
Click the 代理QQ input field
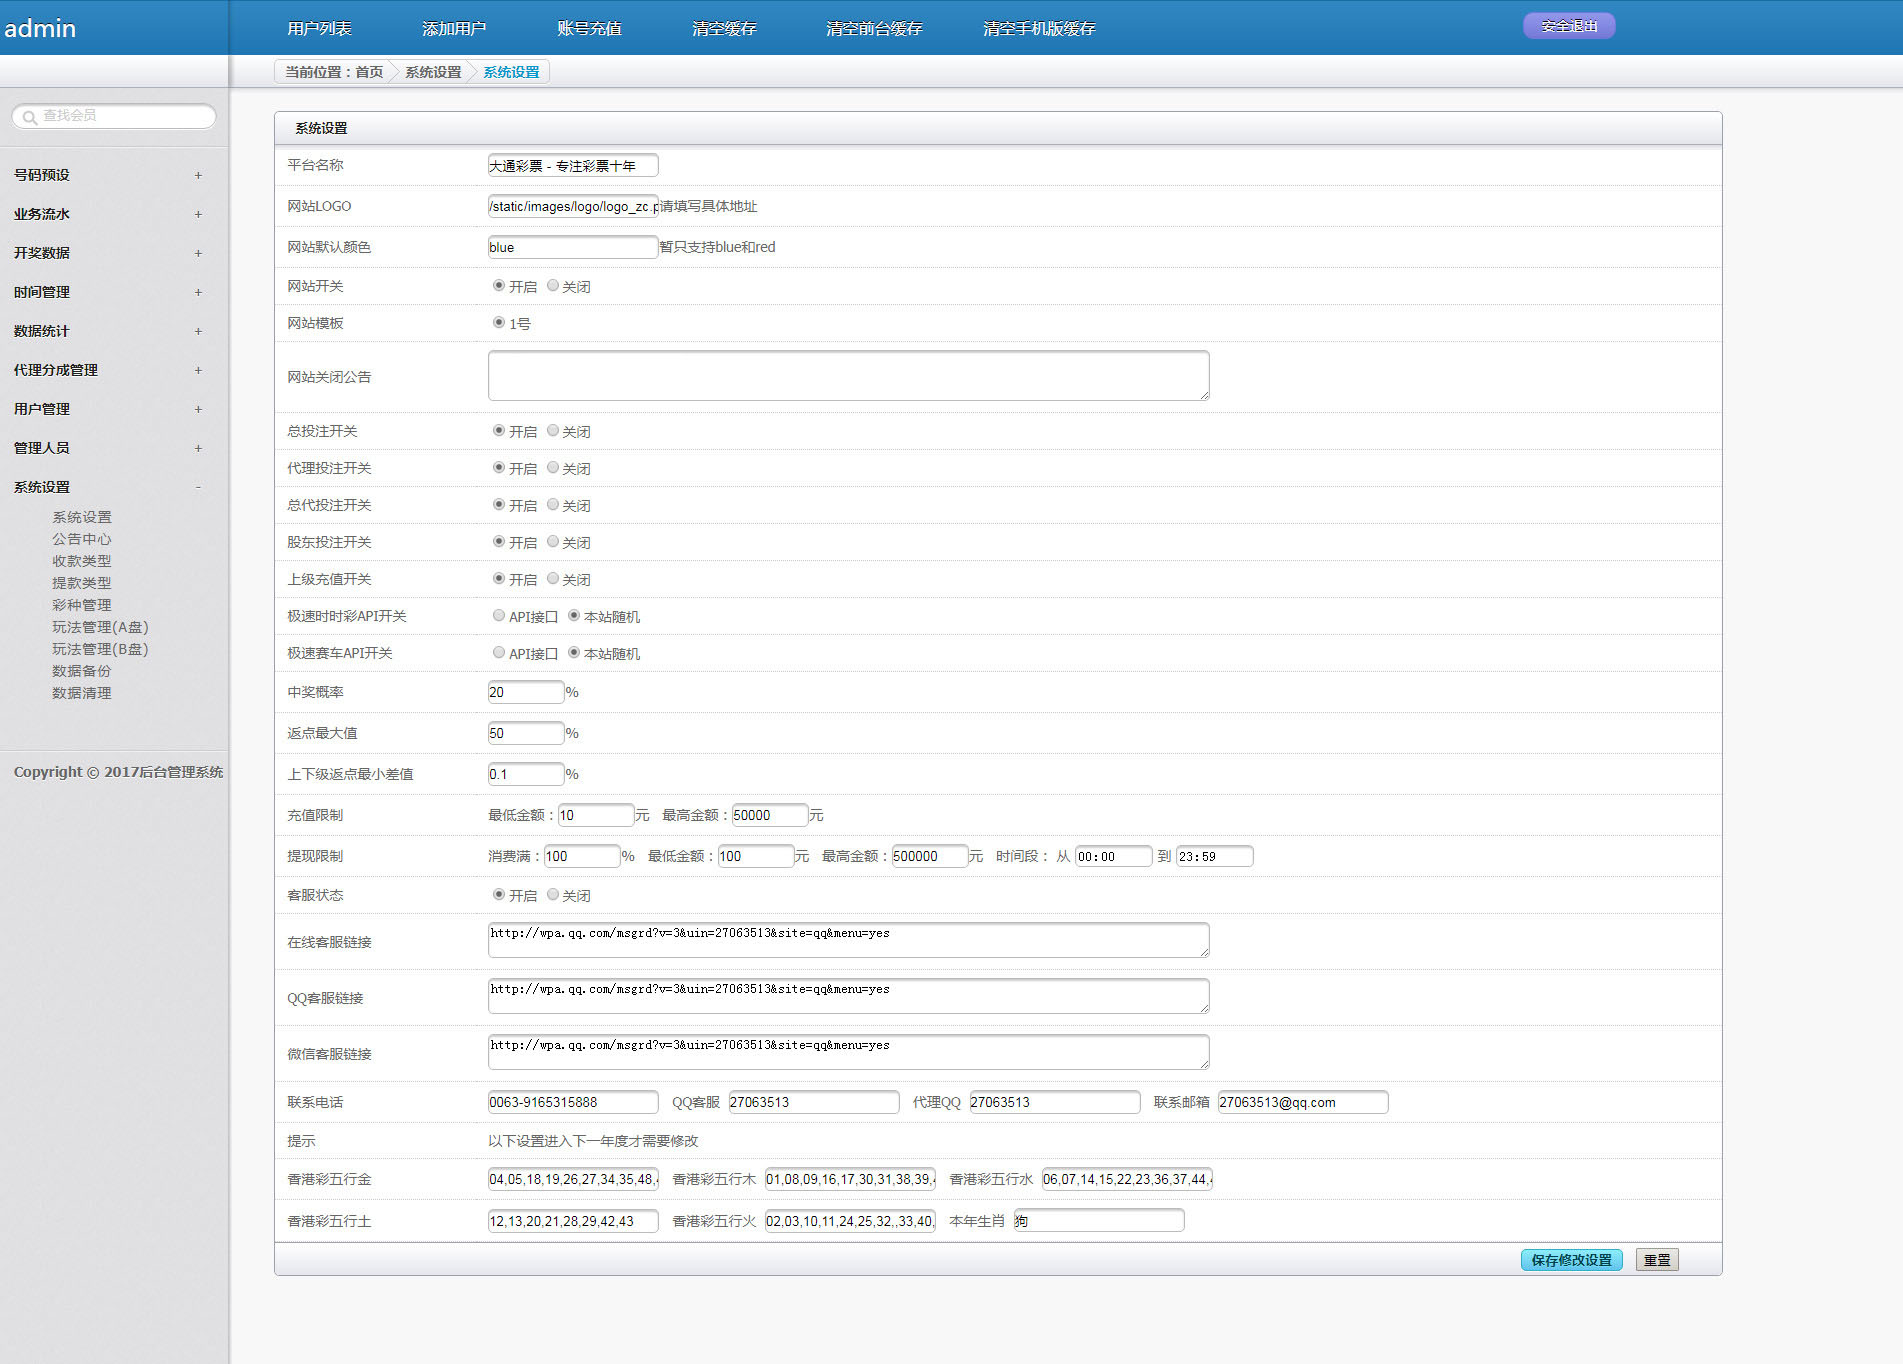pos(1055,1102)
